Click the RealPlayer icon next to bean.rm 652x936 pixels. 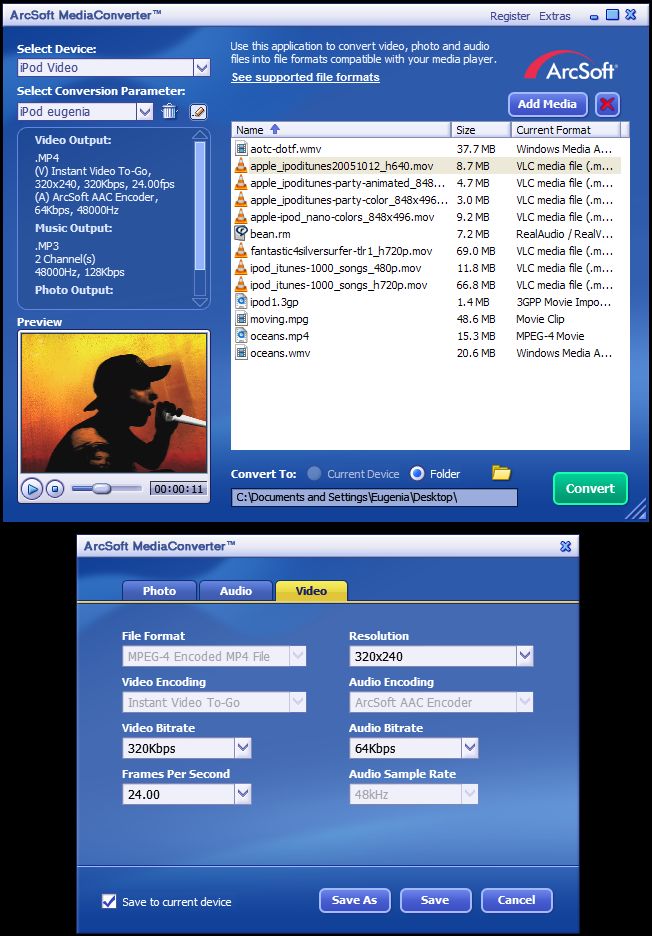(x=241, y=233)
